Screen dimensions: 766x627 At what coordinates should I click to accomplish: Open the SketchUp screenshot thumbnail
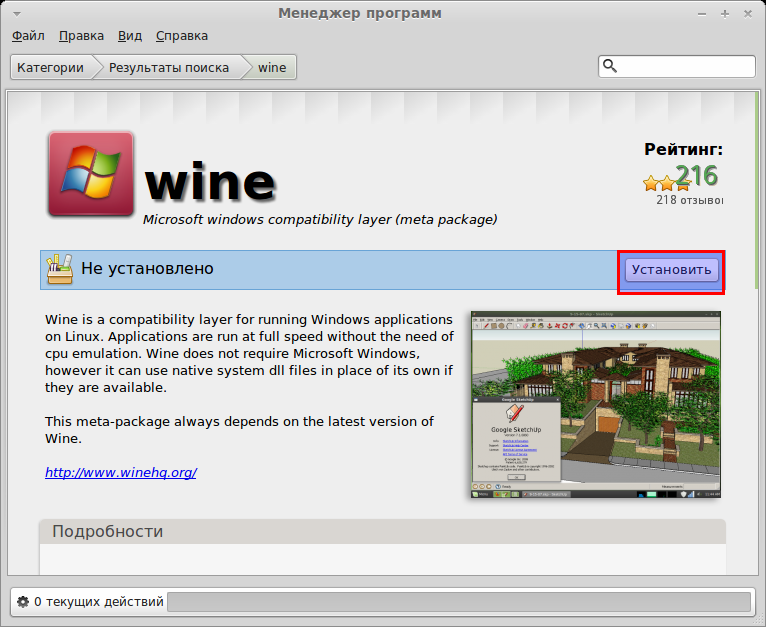[596, 404]
